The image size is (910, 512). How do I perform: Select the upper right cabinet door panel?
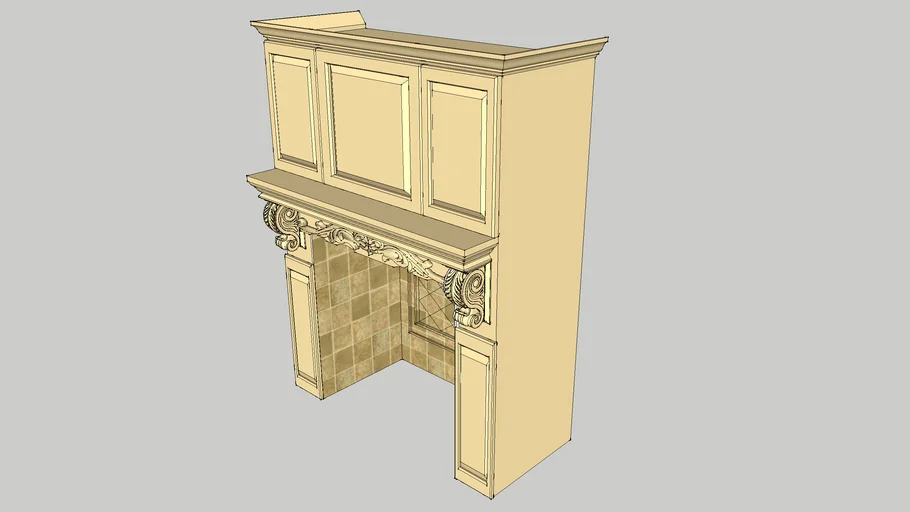click(459, 150)
